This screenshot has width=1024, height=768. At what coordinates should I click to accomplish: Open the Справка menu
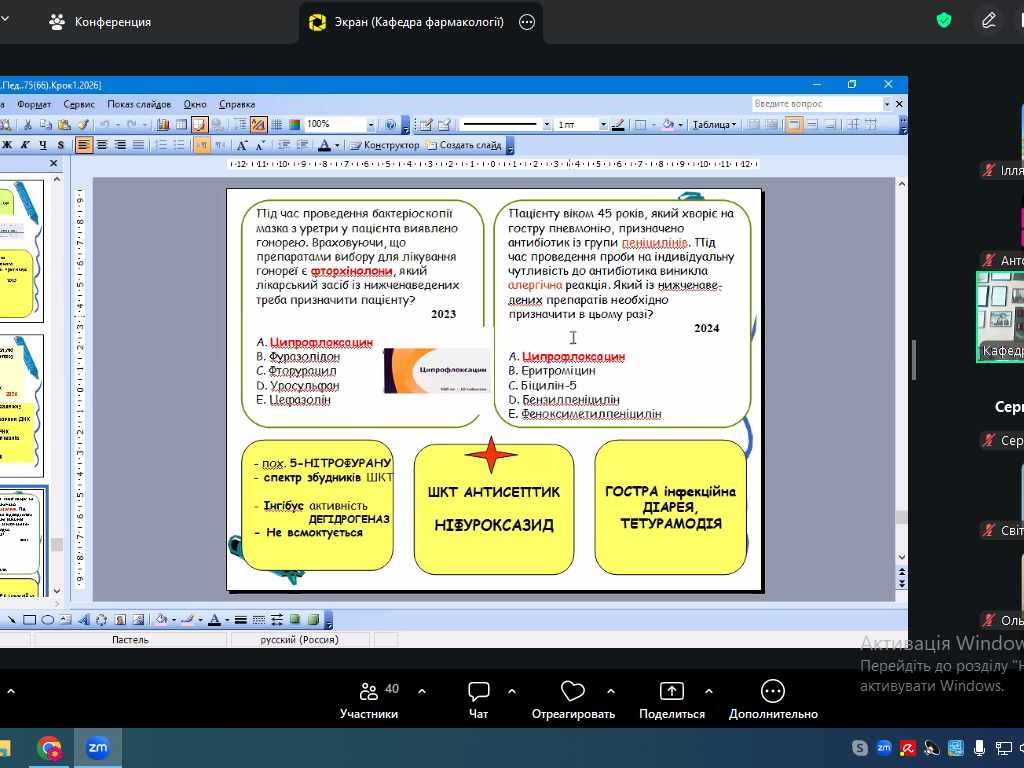click(x=237, y=104)
